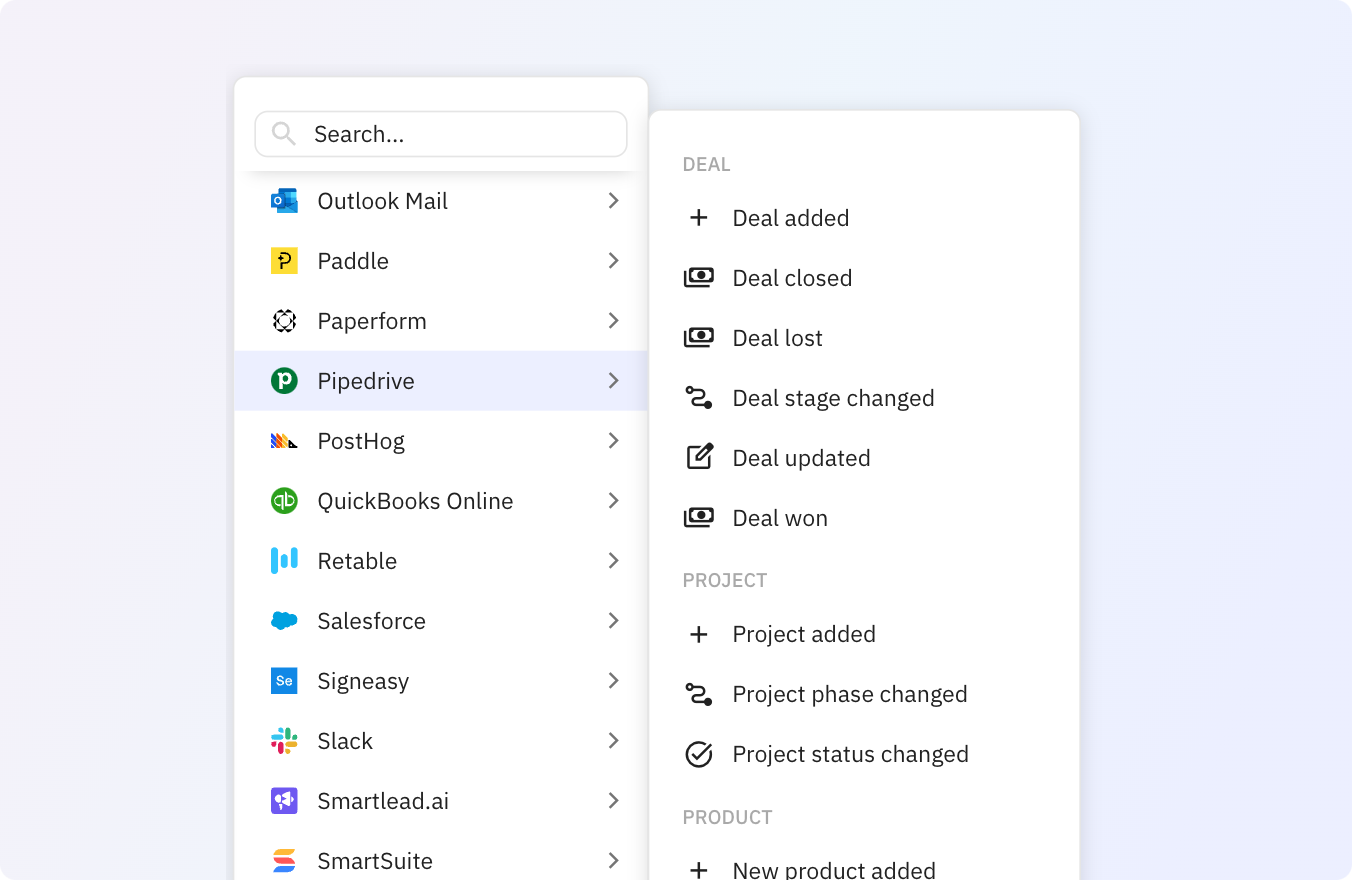Expand the Paperform submenu chevron
This screenshot has width=1352, height=880.
tap(613, 321)
